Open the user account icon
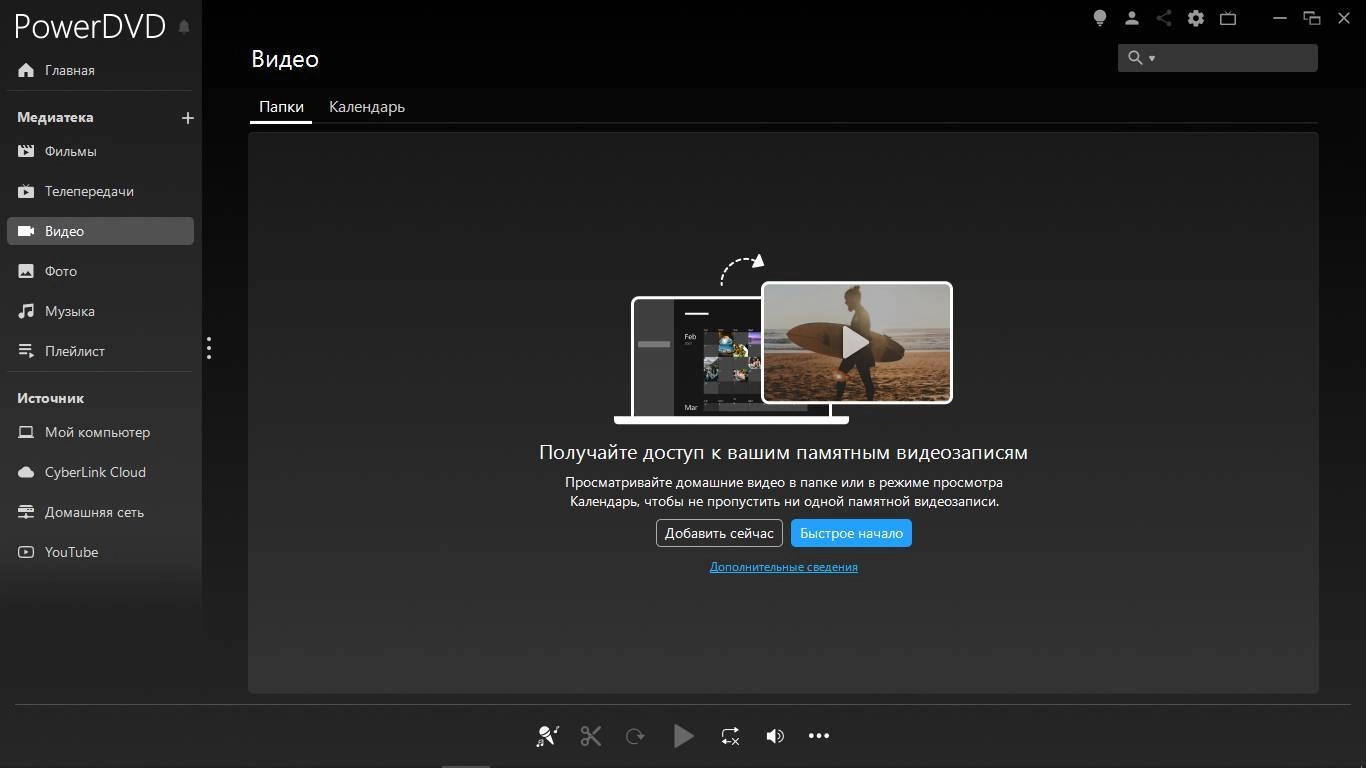The width and height of the screenshot is (1366, 768). tap(1132, 18)
